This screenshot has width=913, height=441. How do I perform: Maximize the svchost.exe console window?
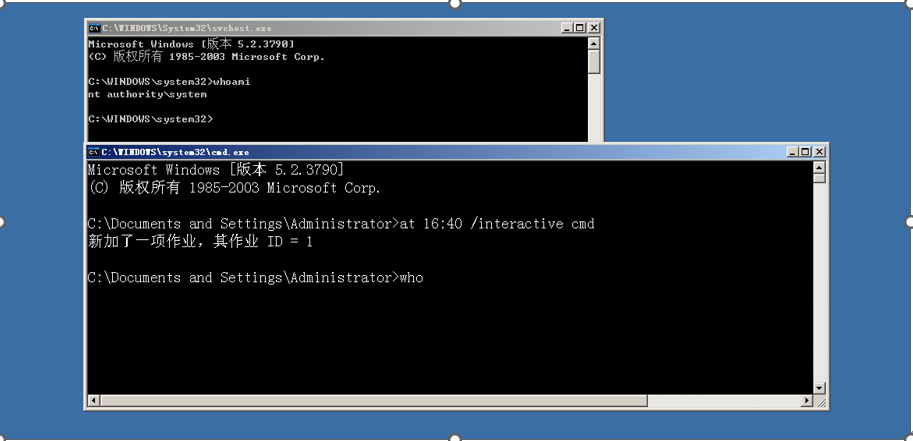[580, 28]
